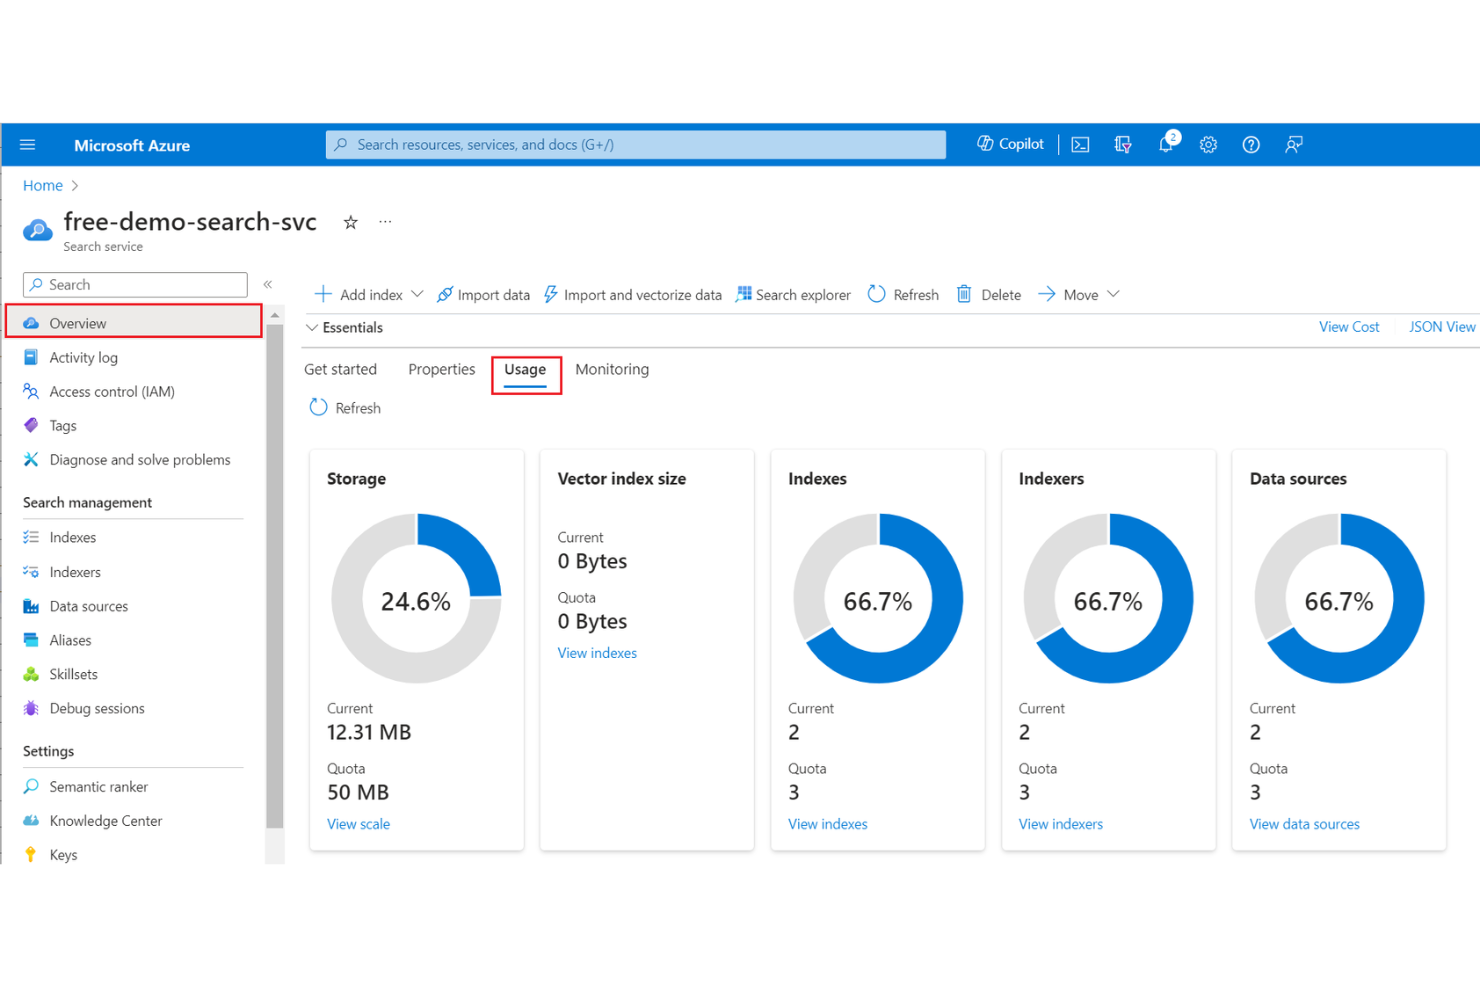
Task: Open the Azure notifications bell
Action: pos(1165,144)
